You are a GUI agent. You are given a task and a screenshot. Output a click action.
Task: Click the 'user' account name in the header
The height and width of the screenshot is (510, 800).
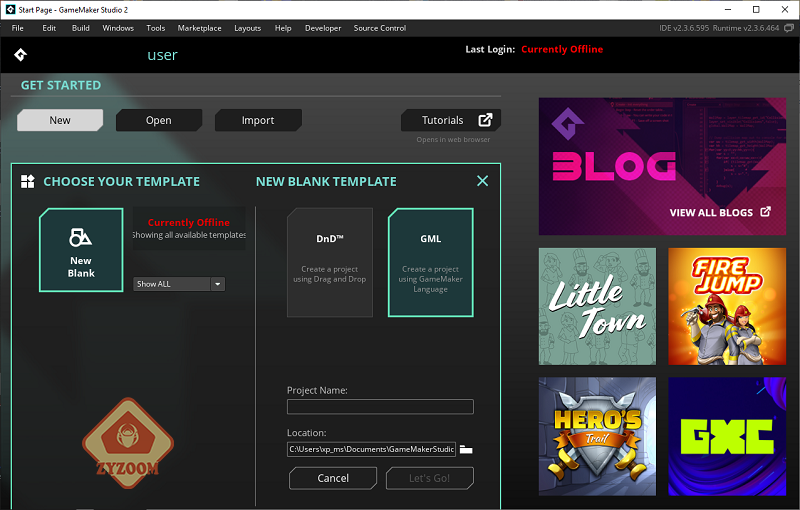pos(162,55)
